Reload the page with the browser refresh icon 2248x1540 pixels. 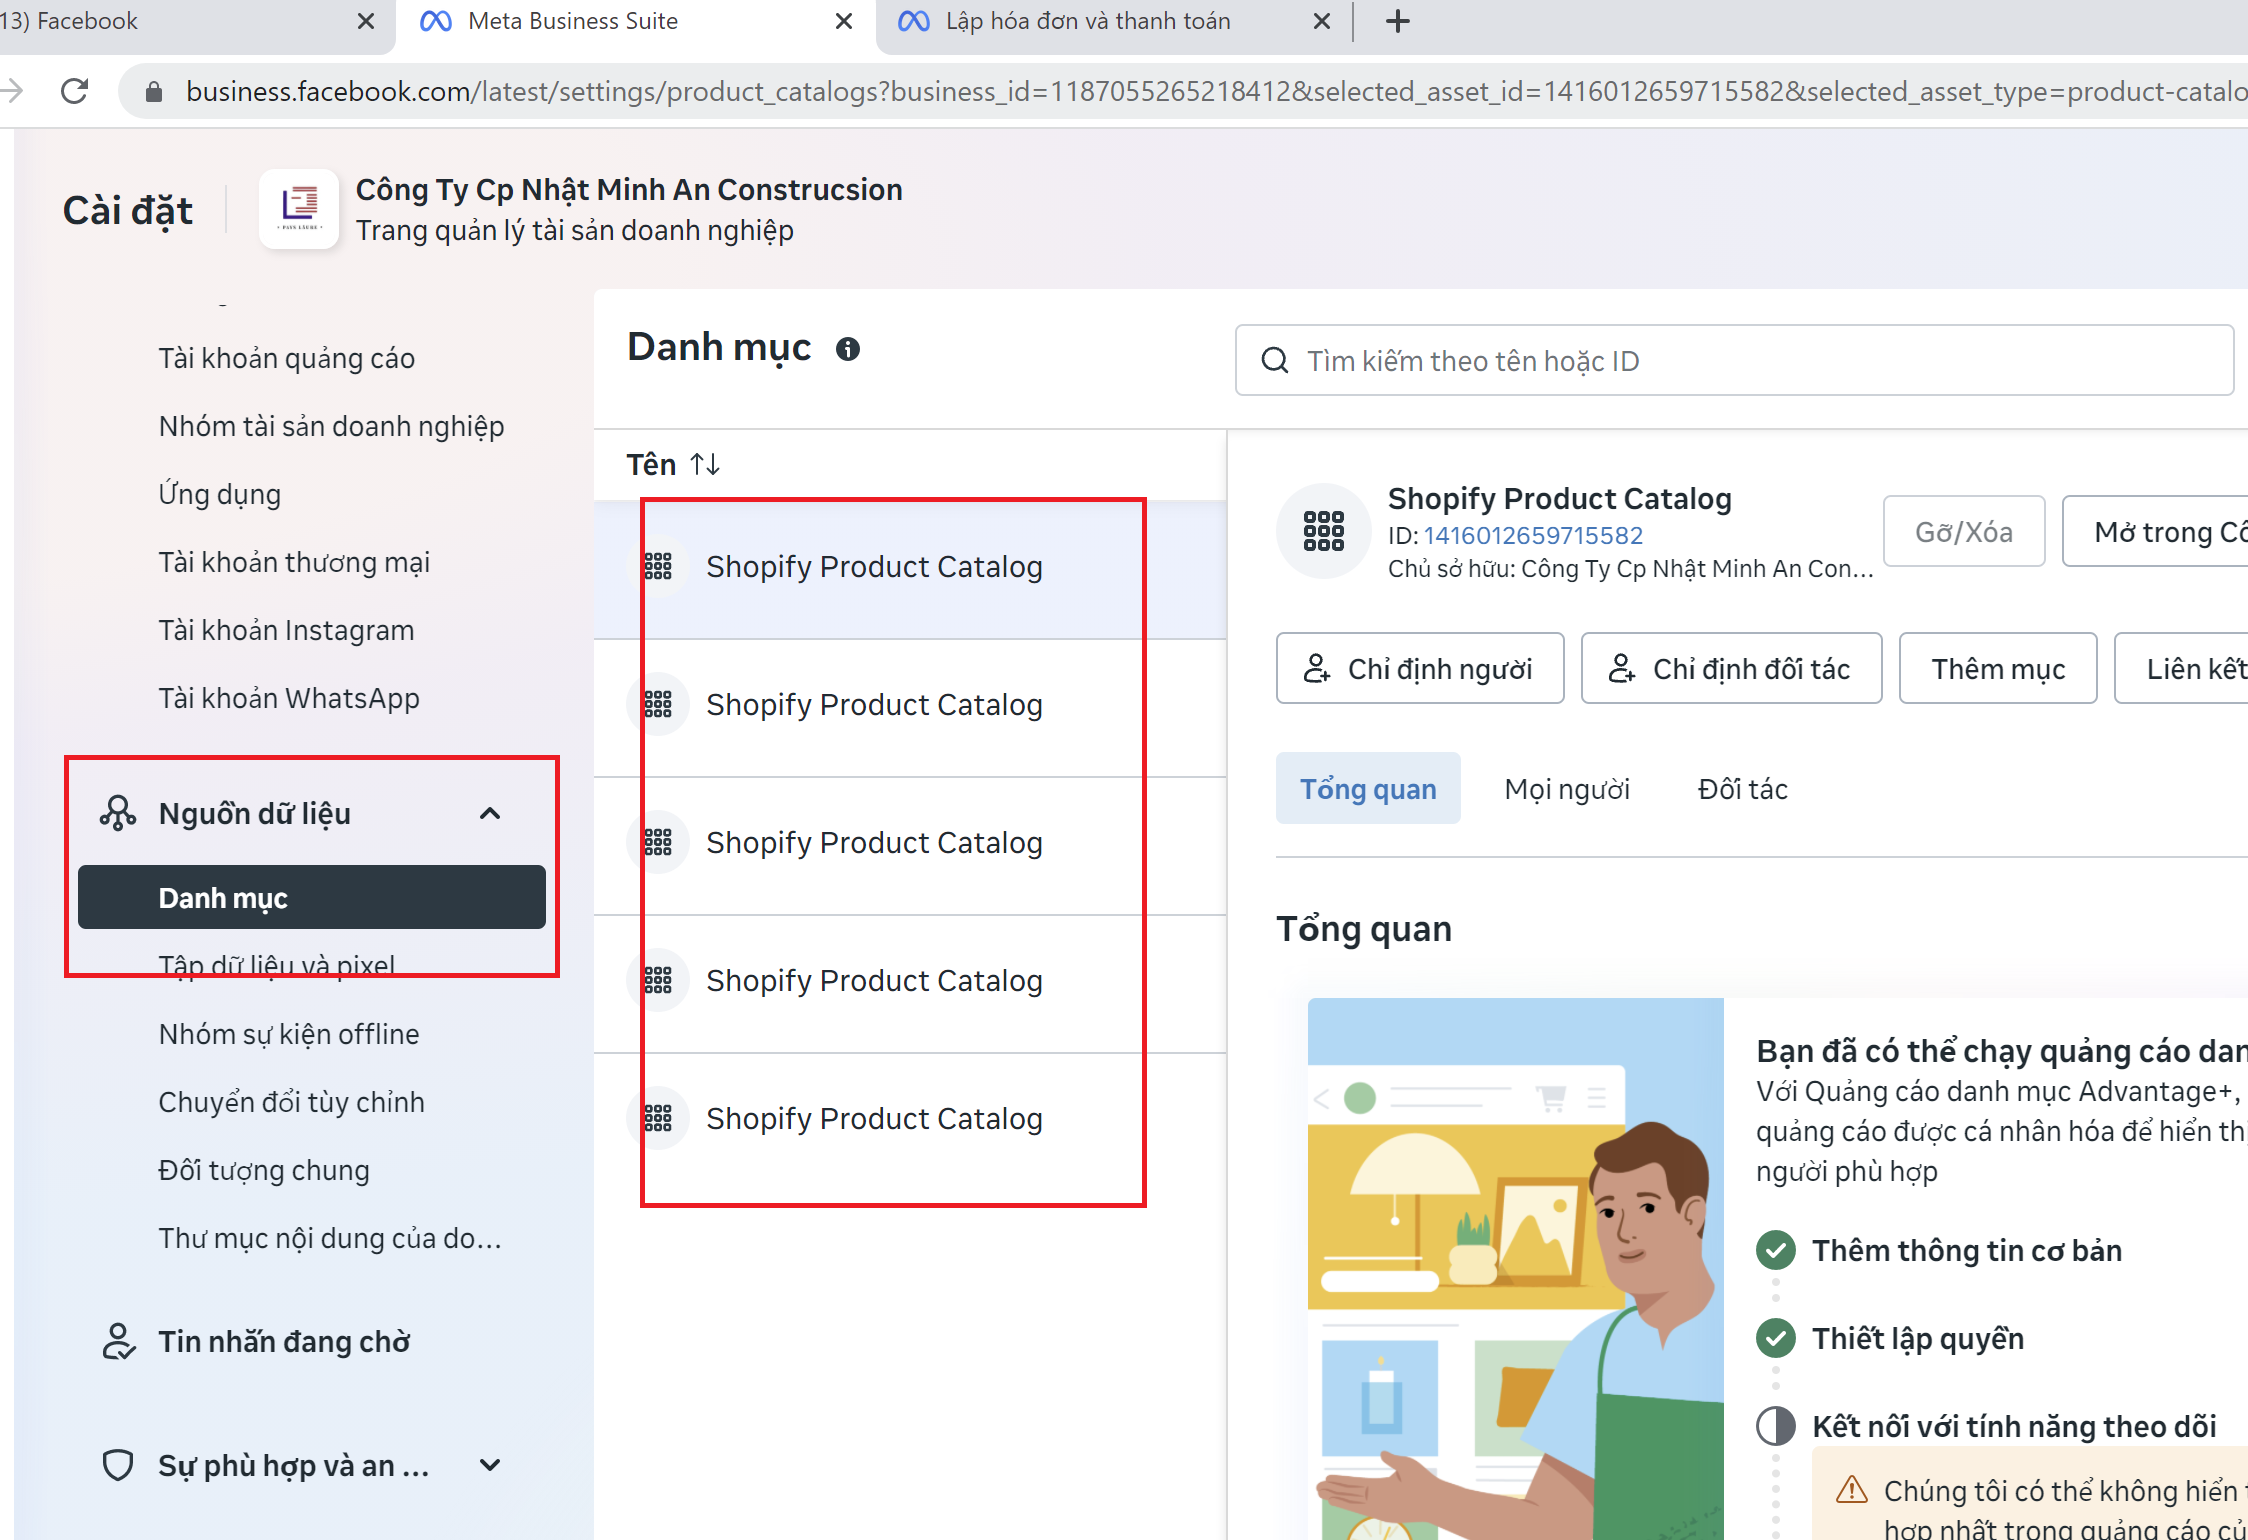point(75,92)
